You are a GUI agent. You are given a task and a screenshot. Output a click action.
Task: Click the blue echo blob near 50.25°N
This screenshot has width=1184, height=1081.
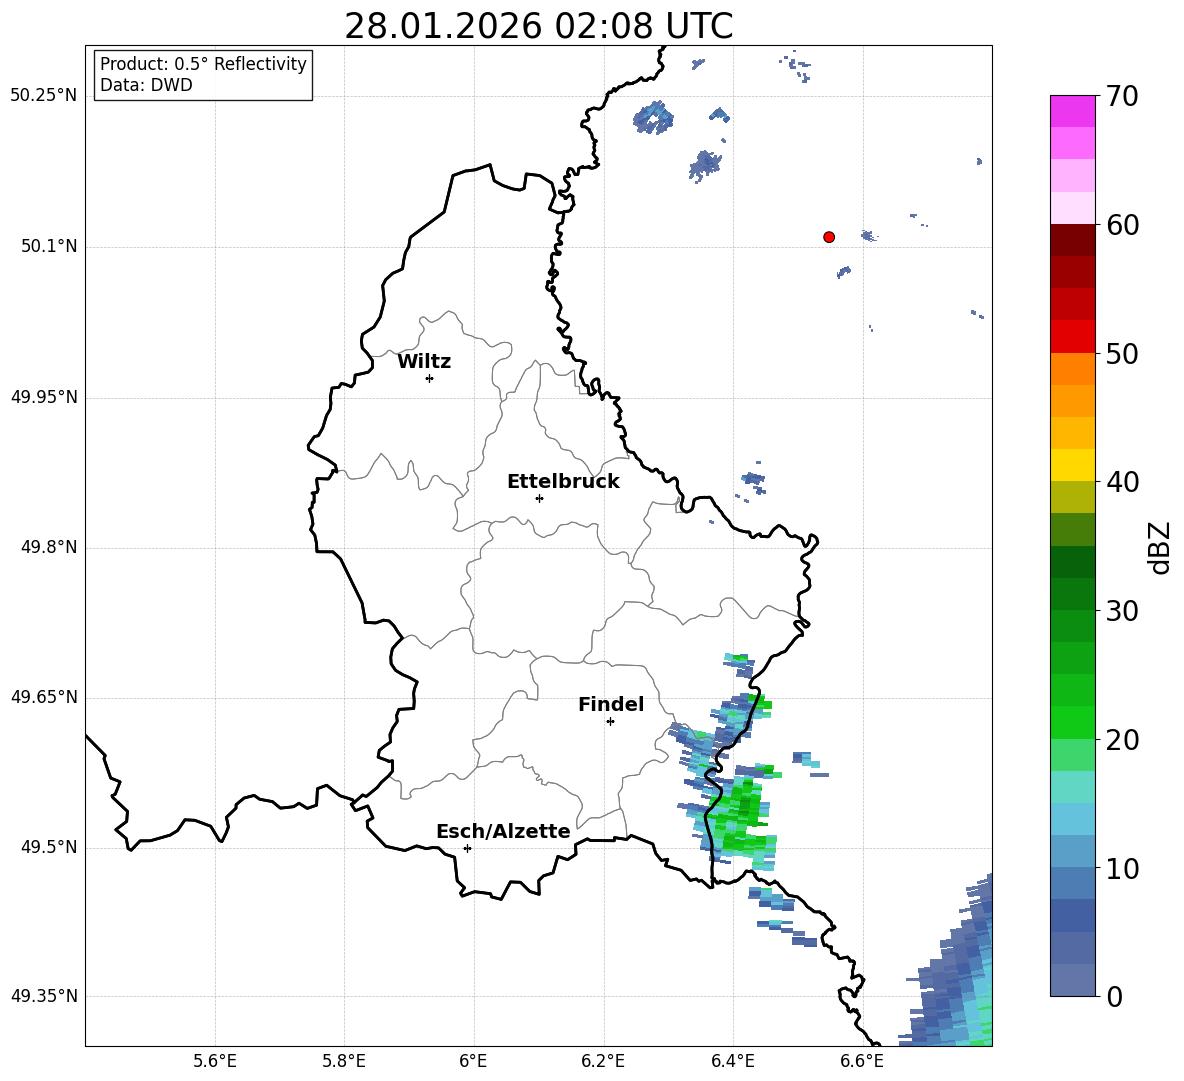point(653,118)
